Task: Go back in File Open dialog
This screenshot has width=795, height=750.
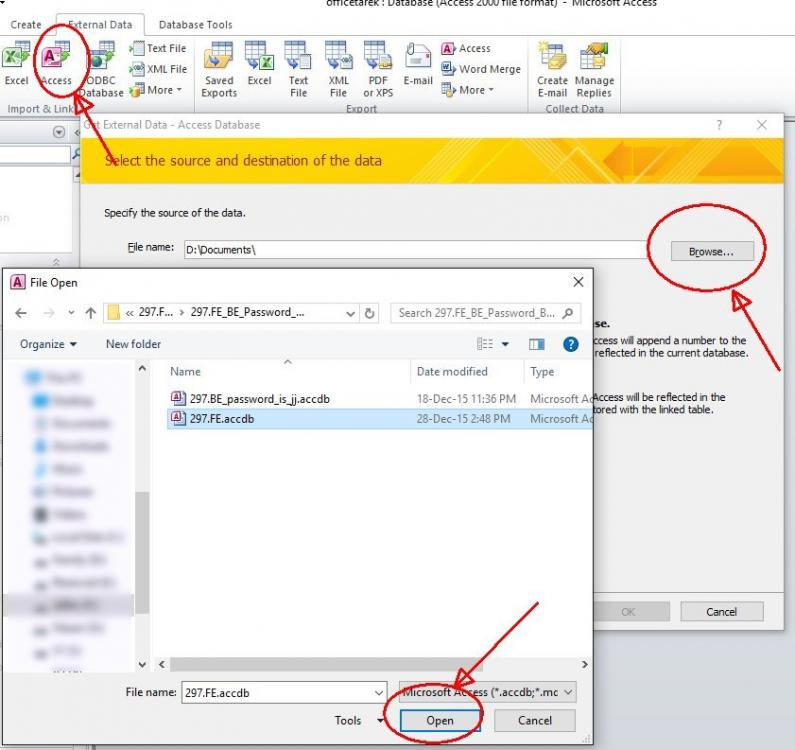Action: click(x=21, y=313)
